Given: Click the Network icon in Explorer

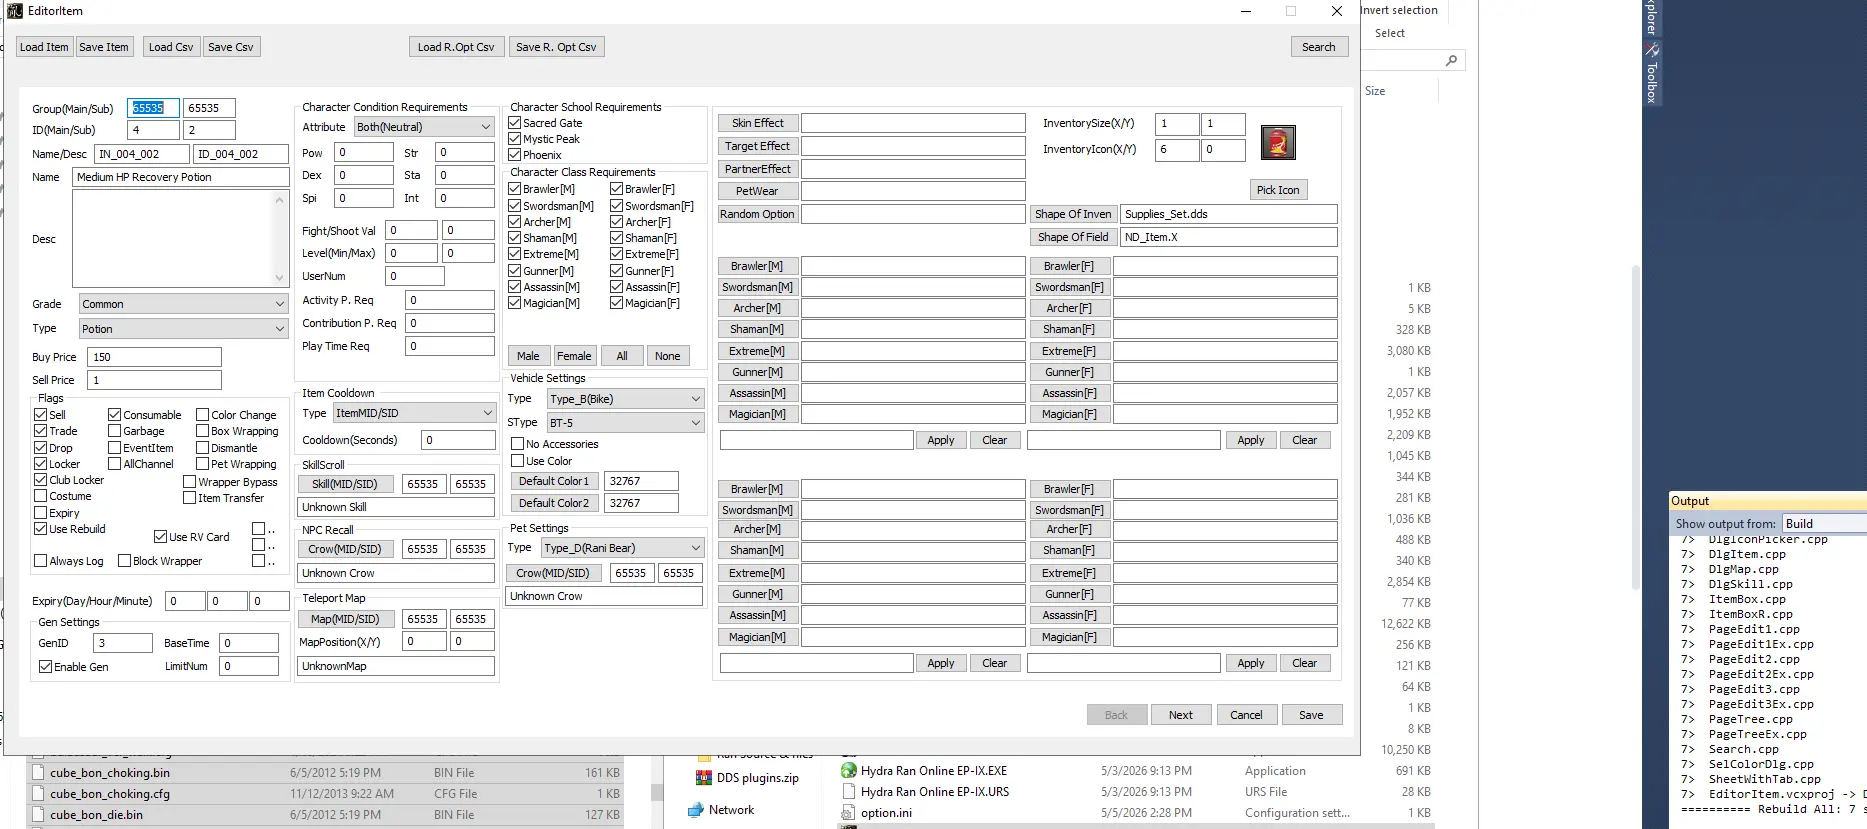Looking at the screenshot, I should pyautogui.click(x=696, y=810).
